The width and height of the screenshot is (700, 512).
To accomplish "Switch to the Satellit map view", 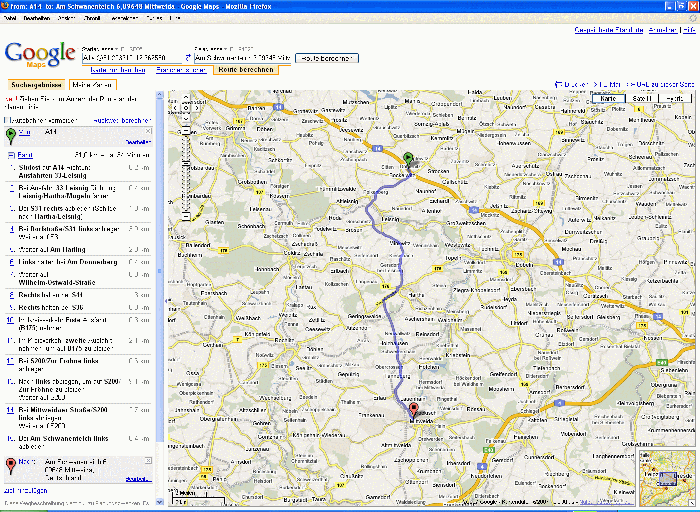I will click(642, 99).
